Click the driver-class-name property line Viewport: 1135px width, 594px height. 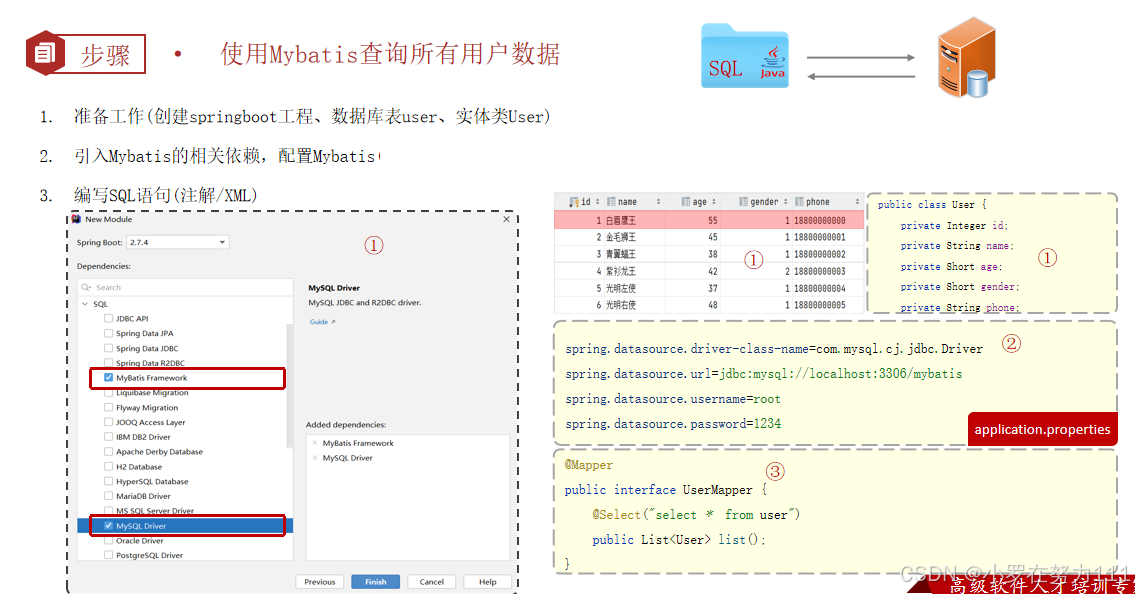774,349
